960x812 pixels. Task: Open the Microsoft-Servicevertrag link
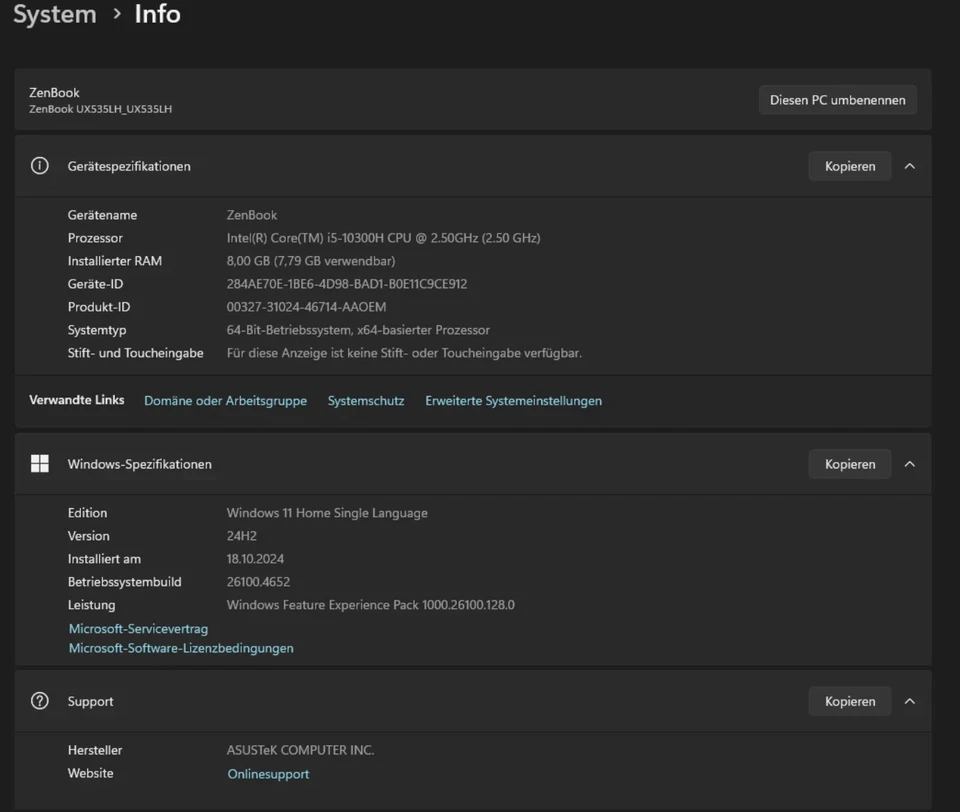(x=138, y=629)
